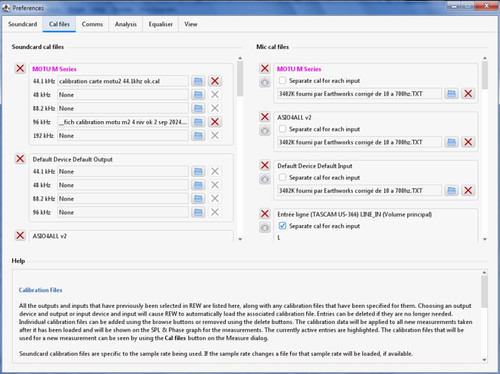Delete Default Device Default Input mic entry
Screen dimensions: 500x374
pyautogui.click(x=265, y=165)
